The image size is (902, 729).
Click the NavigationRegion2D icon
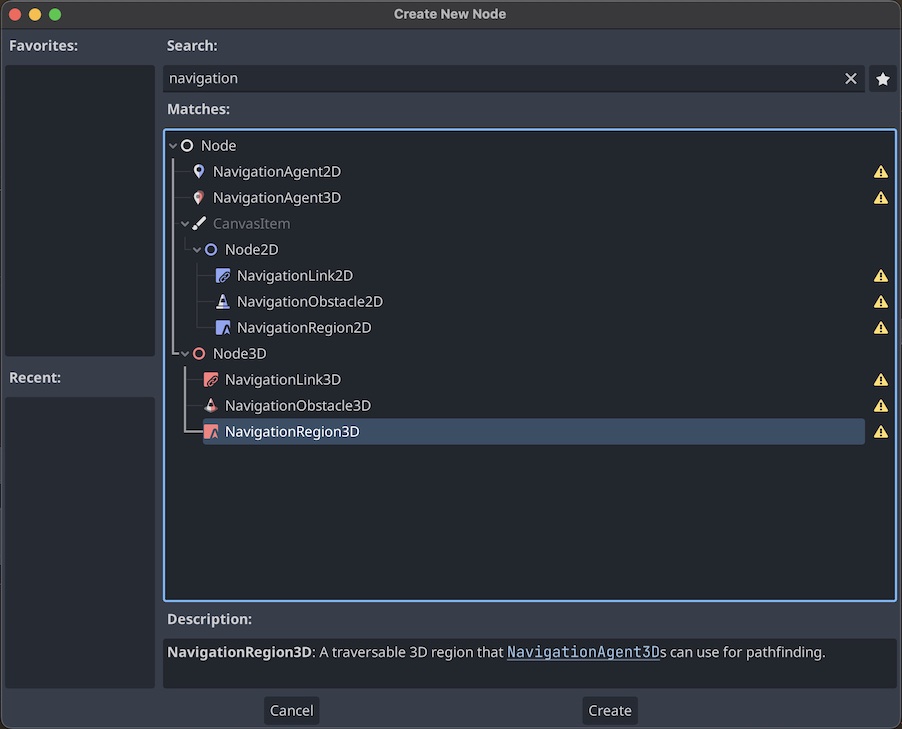(222, 327)
